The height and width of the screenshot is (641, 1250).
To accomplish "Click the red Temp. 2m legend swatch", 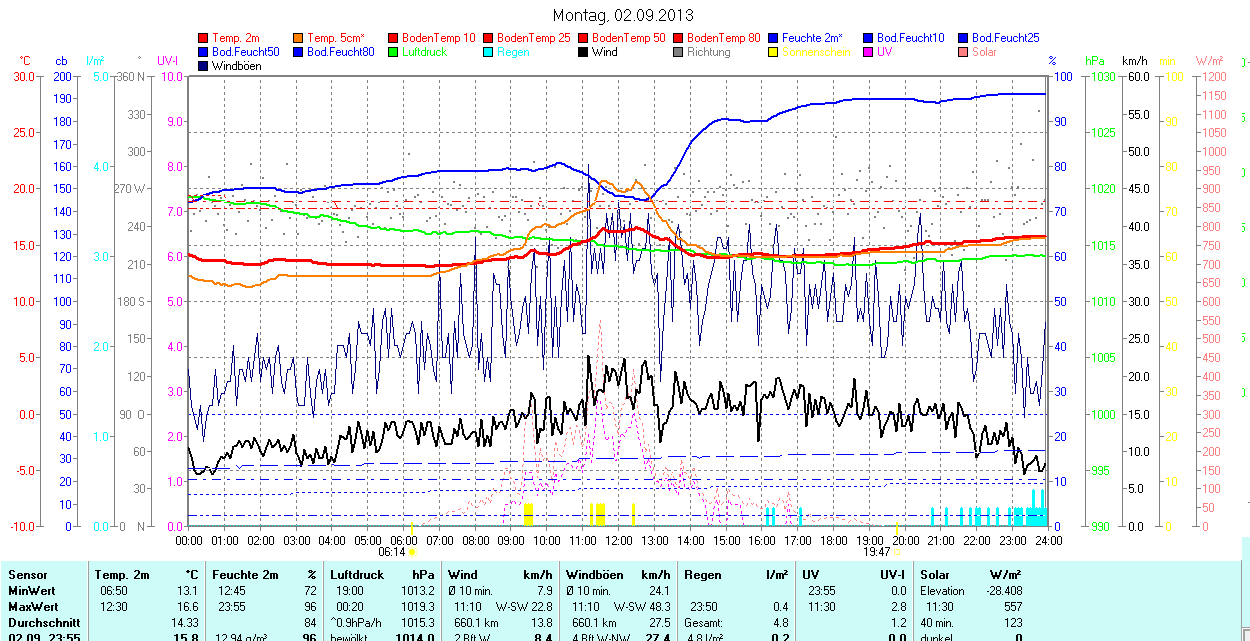I will [204, 38].
